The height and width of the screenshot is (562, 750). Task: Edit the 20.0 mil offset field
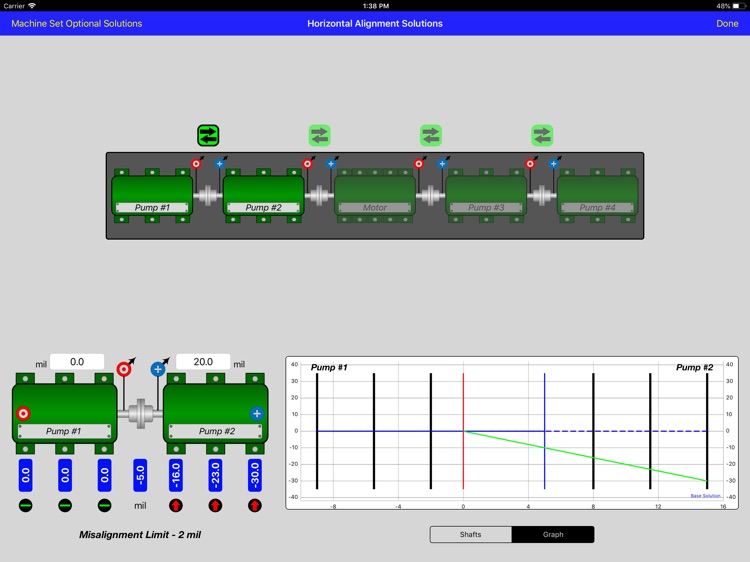(203, 362)
